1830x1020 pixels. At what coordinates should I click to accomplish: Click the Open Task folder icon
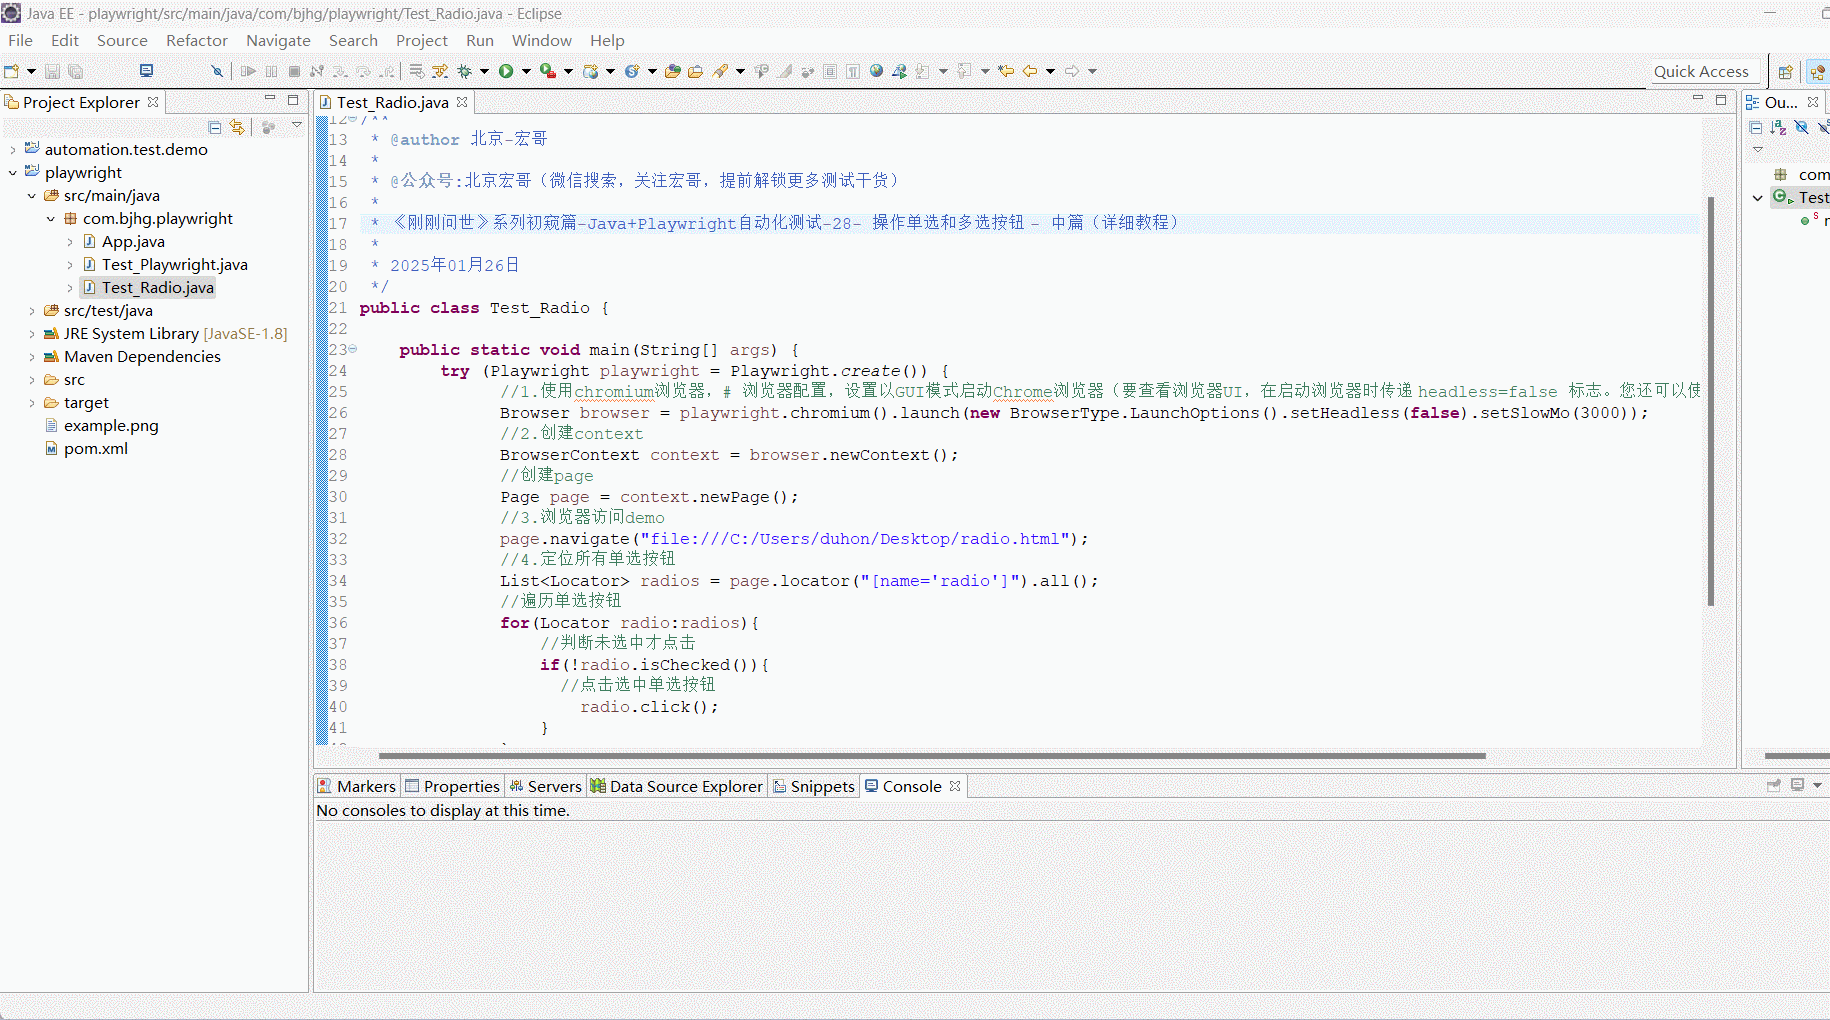click(x=695, y=71)
